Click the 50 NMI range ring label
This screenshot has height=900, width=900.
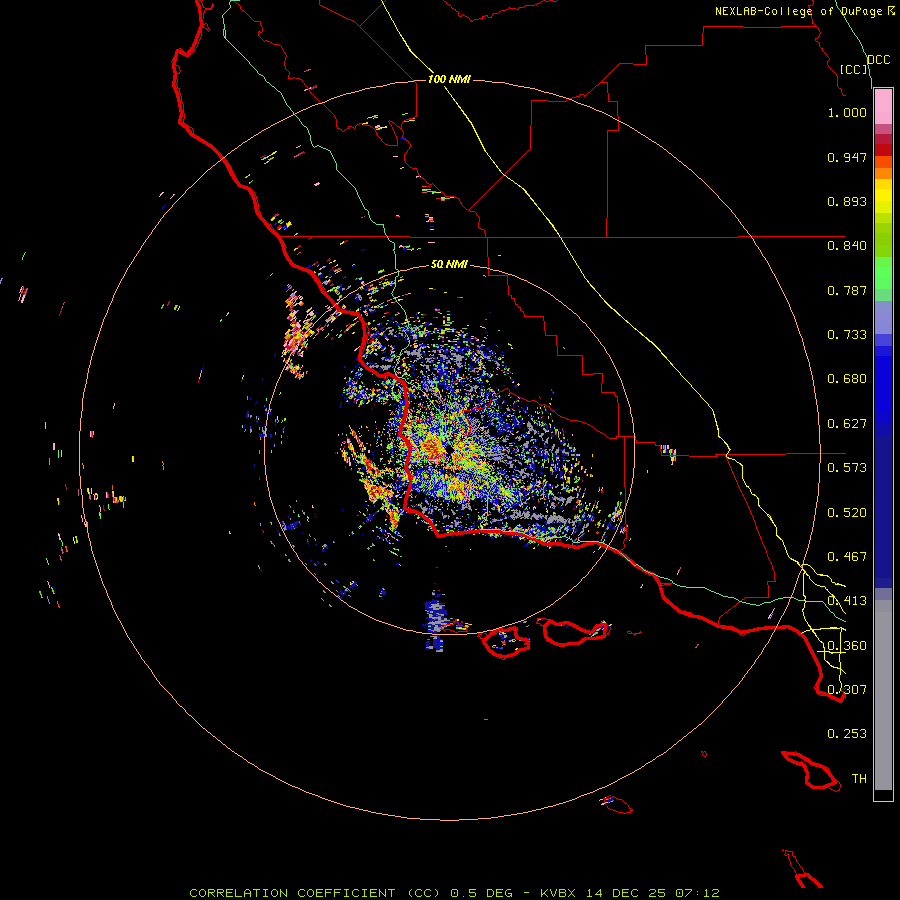coord(449,264)
